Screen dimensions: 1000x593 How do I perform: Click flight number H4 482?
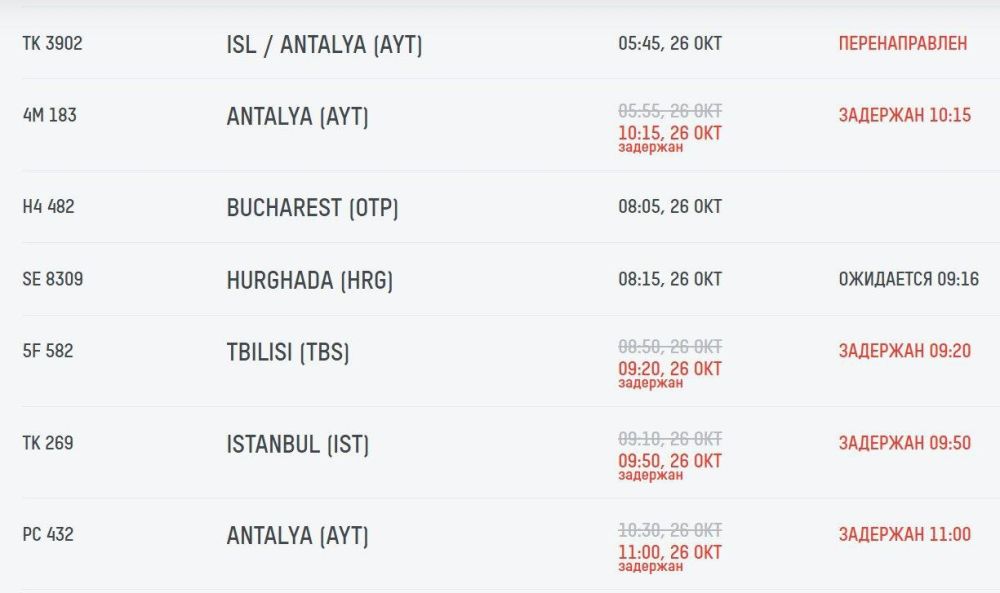point(48,207)
